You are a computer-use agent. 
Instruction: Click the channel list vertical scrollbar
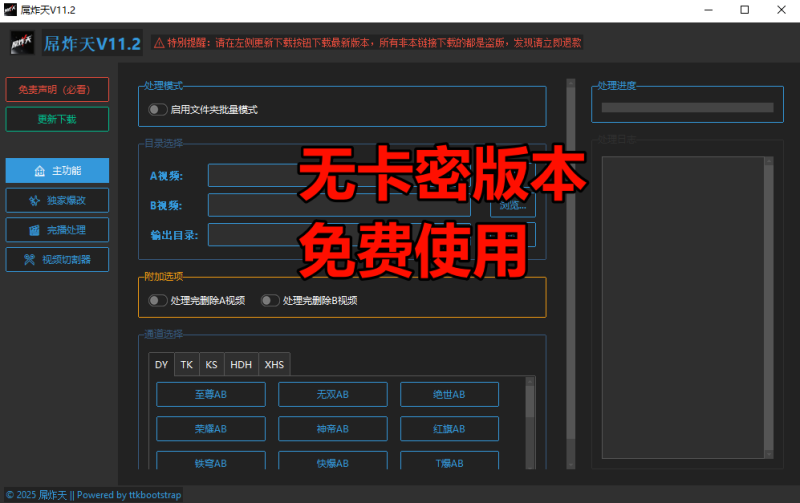tap(530, 423)
